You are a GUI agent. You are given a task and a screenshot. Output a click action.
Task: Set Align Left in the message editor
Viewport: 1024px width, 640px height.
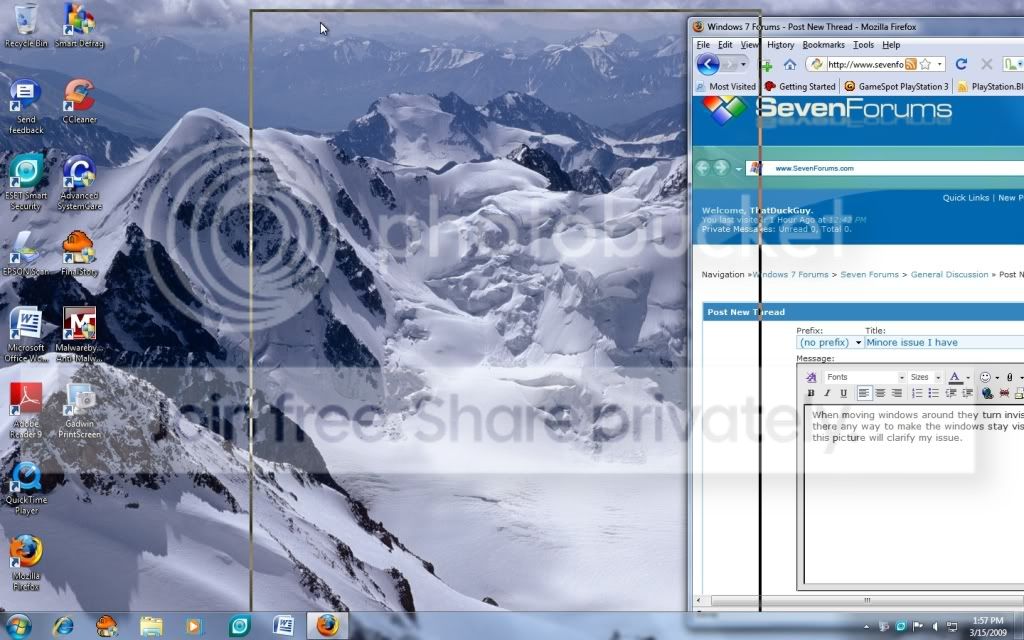click(x=864, y=393)
